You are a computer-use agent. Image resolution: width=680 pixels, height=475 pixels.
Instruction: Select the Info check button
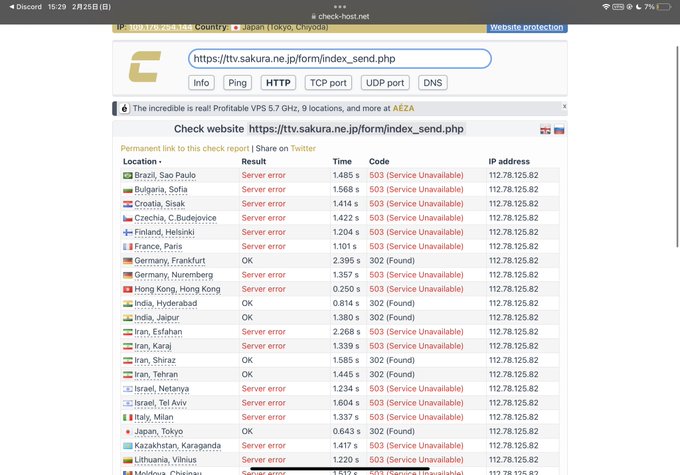coord(201,83)
